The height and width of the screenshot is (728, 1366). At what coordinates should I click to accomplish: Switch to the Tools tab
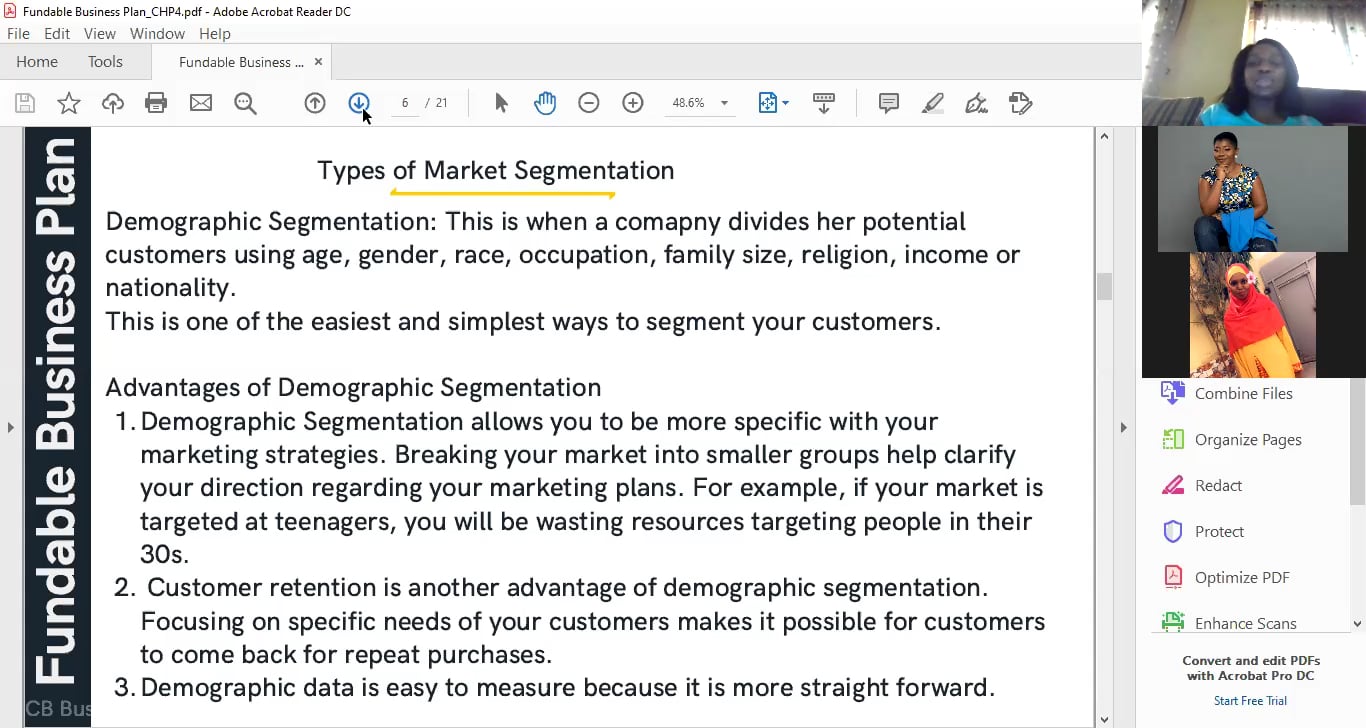pos(105,62)
